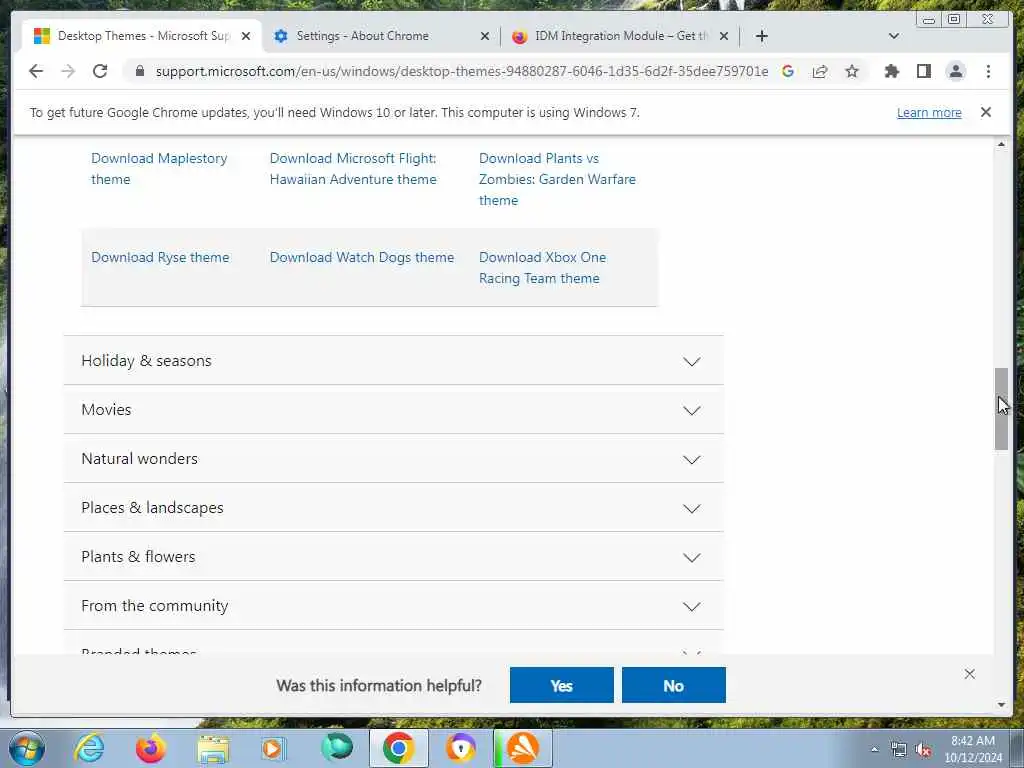Switch to the Desktop Themes tab

(x=142, y=36)
